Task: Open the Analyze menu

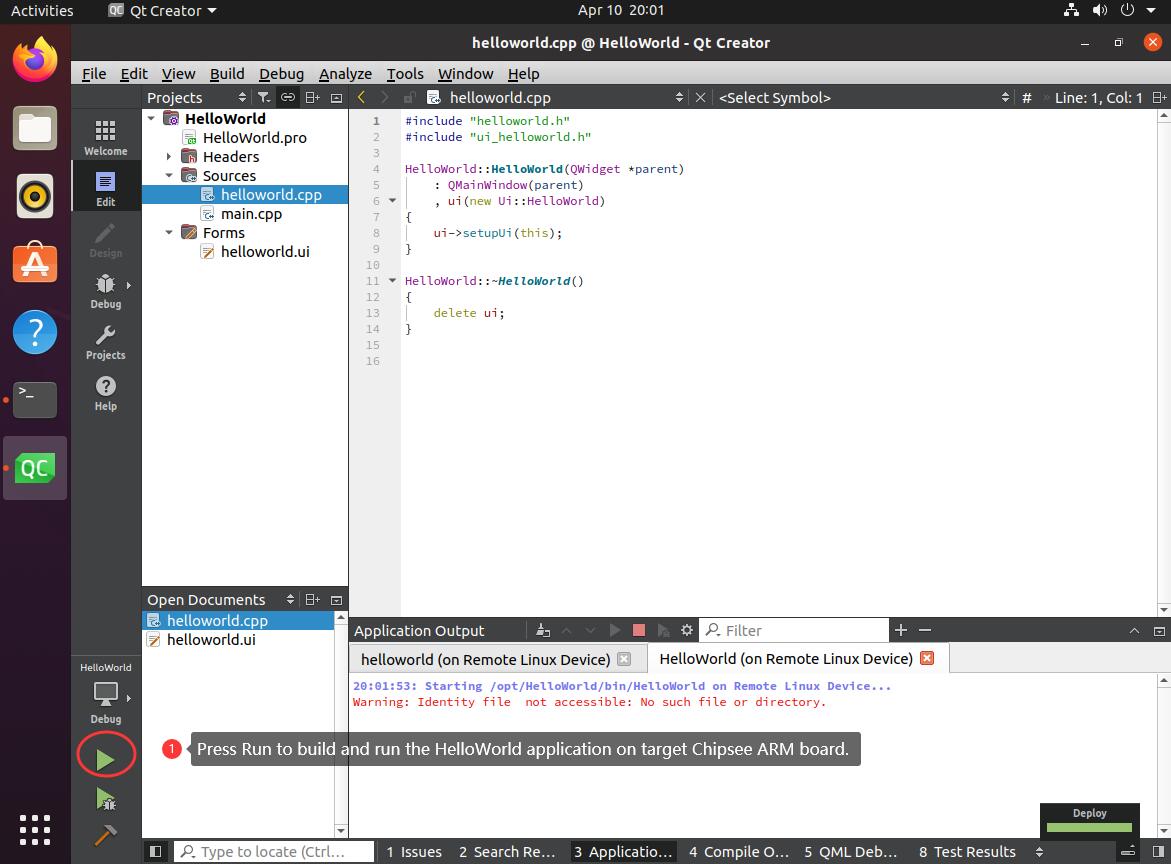Action: coord(345,73)
